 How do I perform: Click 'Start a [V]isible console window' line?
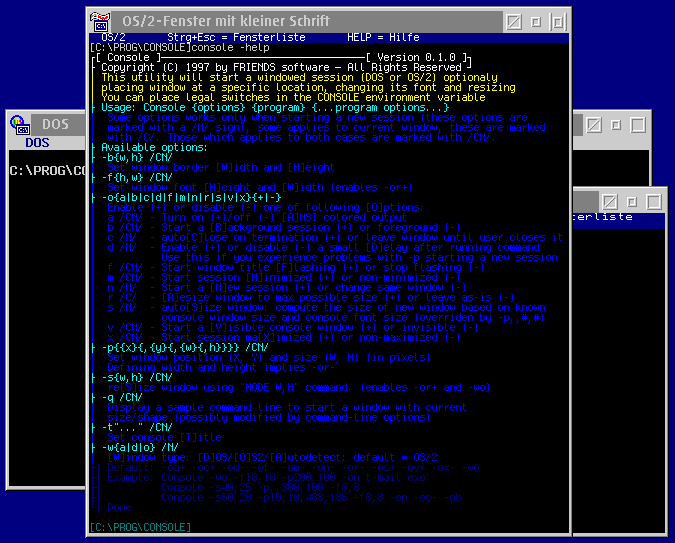click(293, 328)
